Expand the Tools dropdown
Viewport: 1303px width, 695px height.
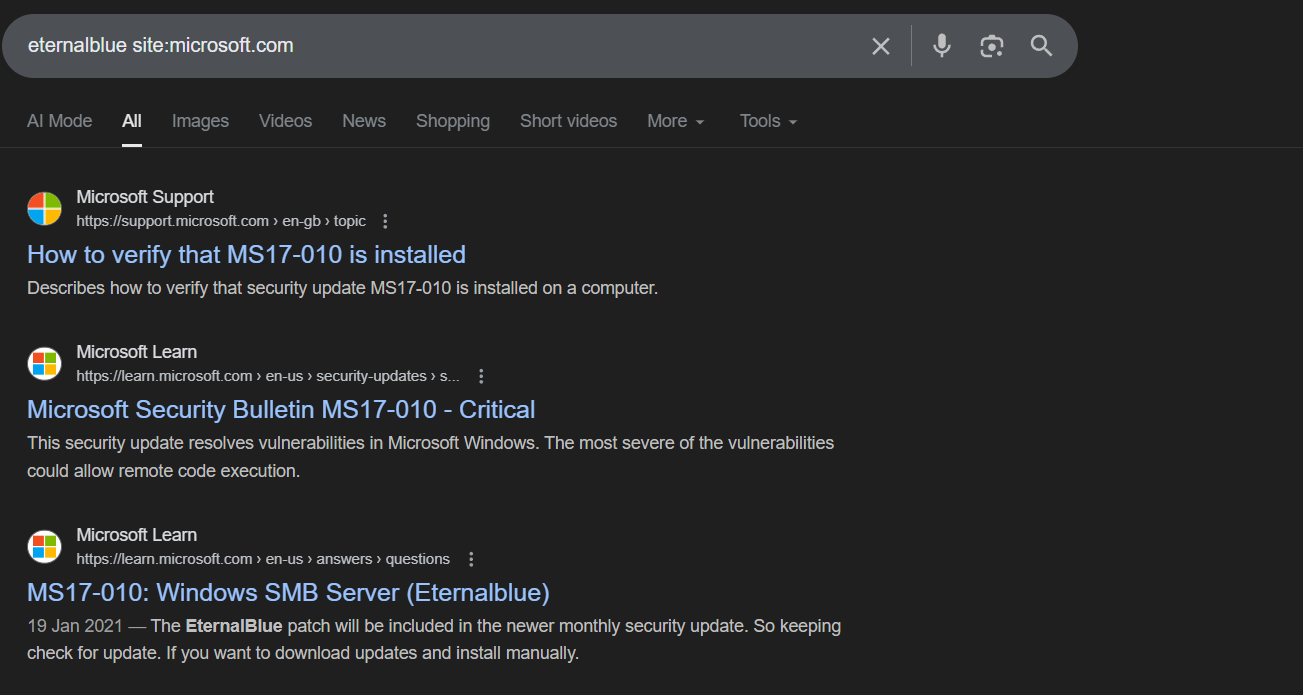click(768, 121)
